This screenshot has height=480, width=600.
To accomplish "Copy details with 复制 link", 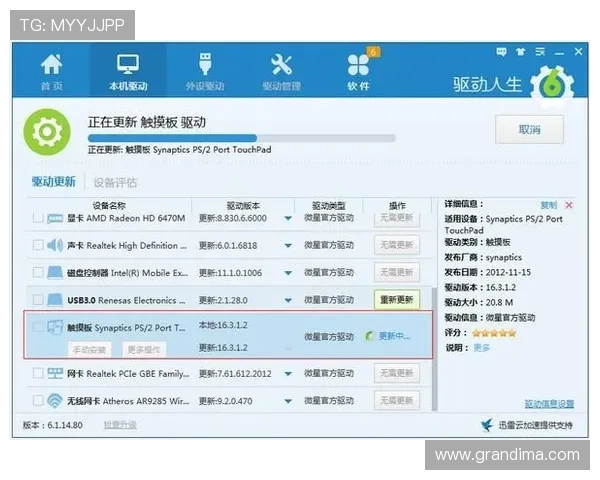I will pyautogui.click(x=549, y=205).
